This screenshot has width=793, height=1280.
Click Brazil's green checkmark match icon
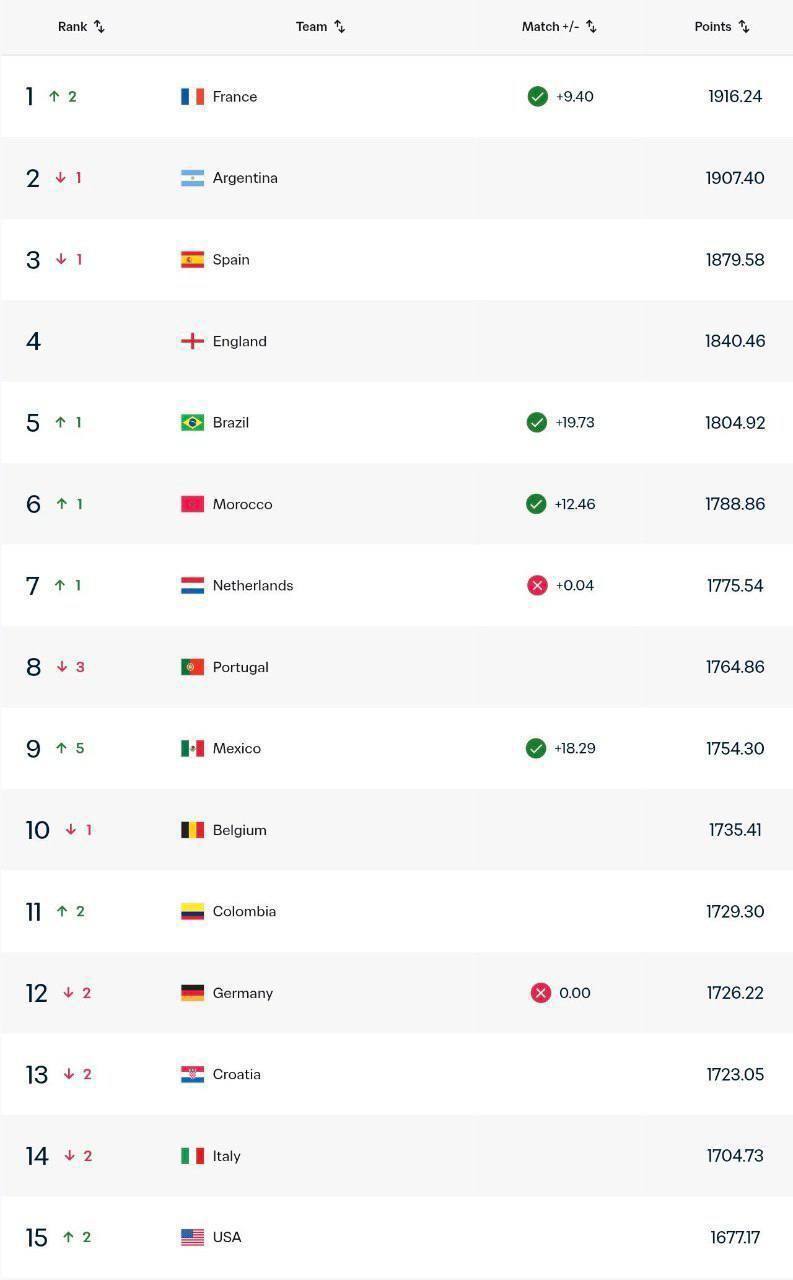coord(537,422)
